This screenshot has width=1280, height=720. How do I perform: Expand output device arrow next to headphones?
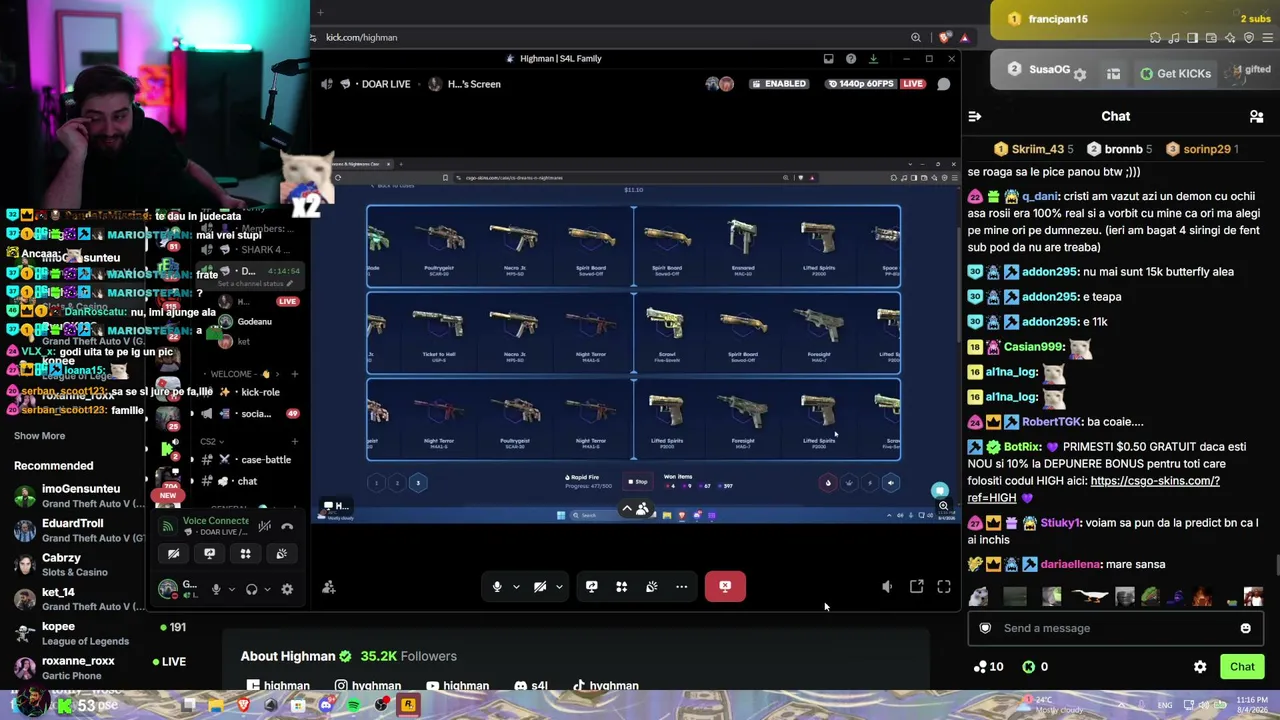[x=267, y=589]
